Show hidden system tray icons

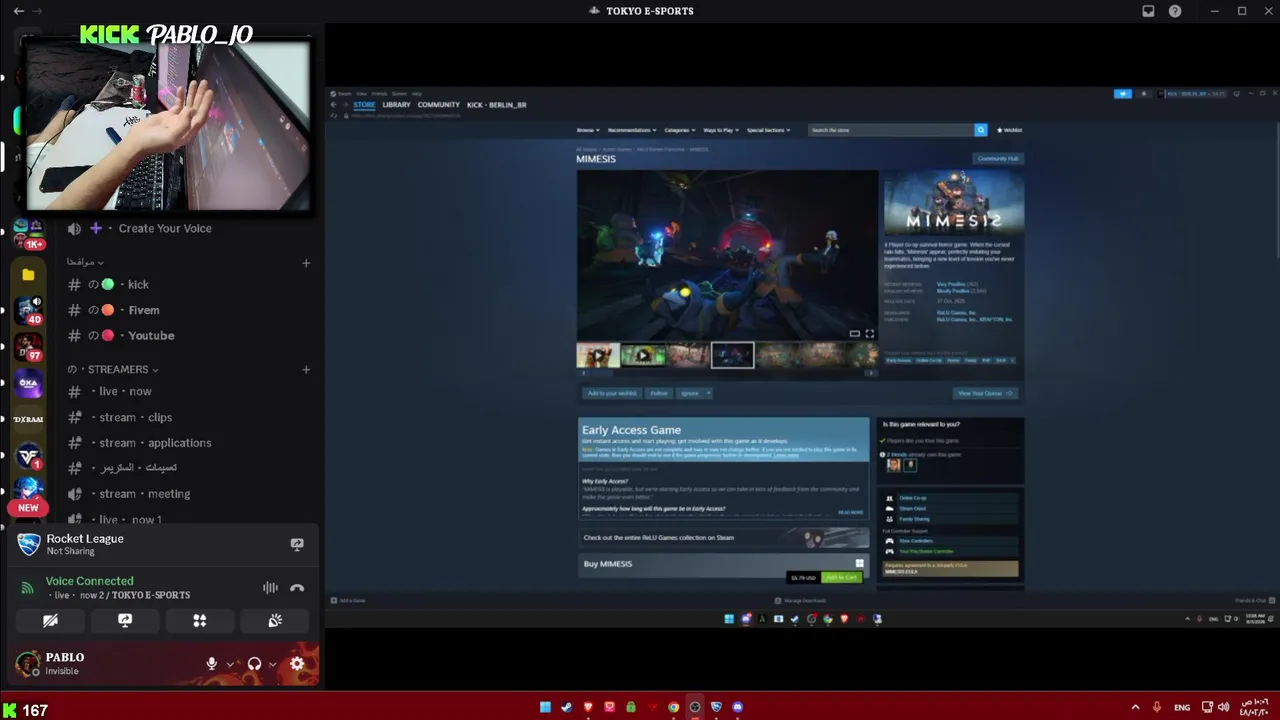1135,707
